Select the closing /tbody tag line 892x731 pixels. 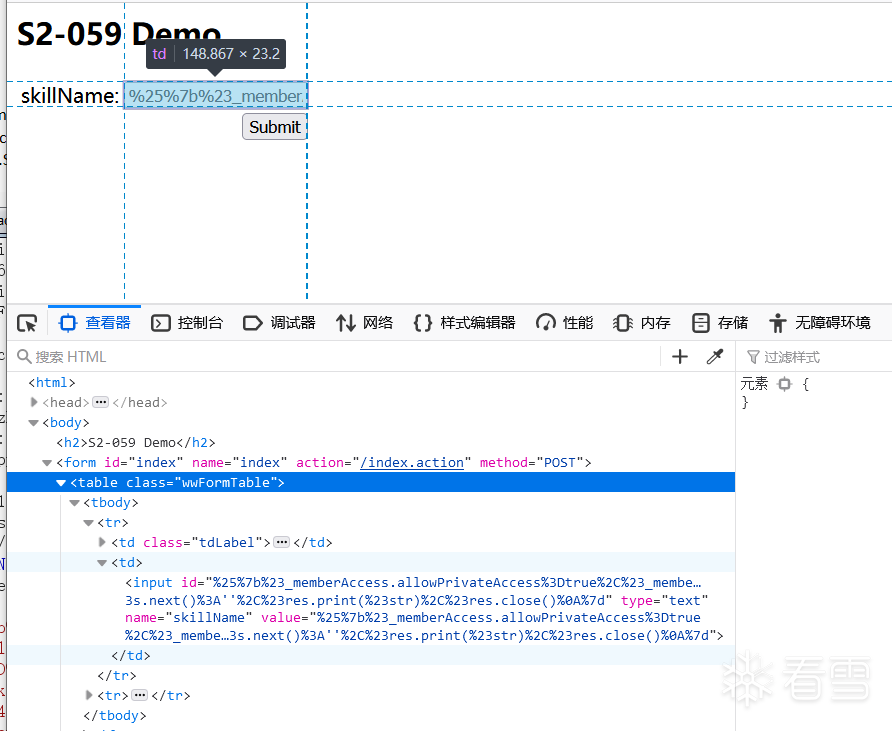click(x=114, y=715)
